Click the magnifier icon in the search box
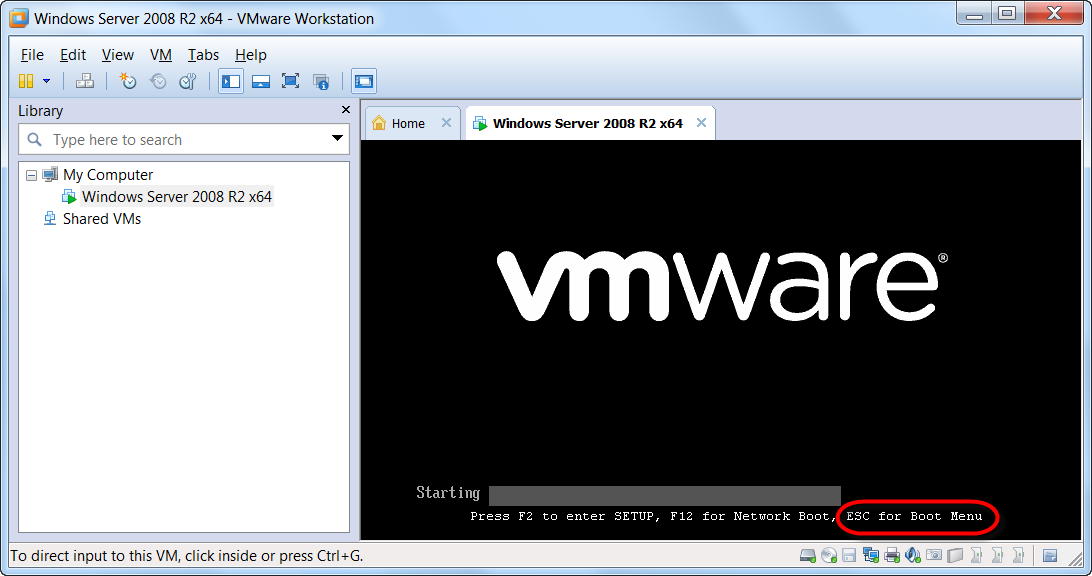The width and height of the screenshot is (1092, 576). click(x=34, y=140)
